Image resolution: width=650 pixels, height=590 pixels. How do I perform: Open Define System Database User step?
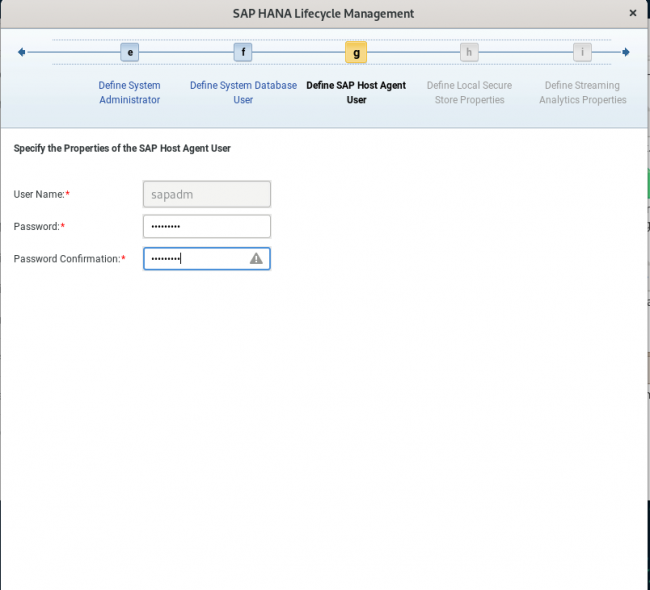(243, 92)
